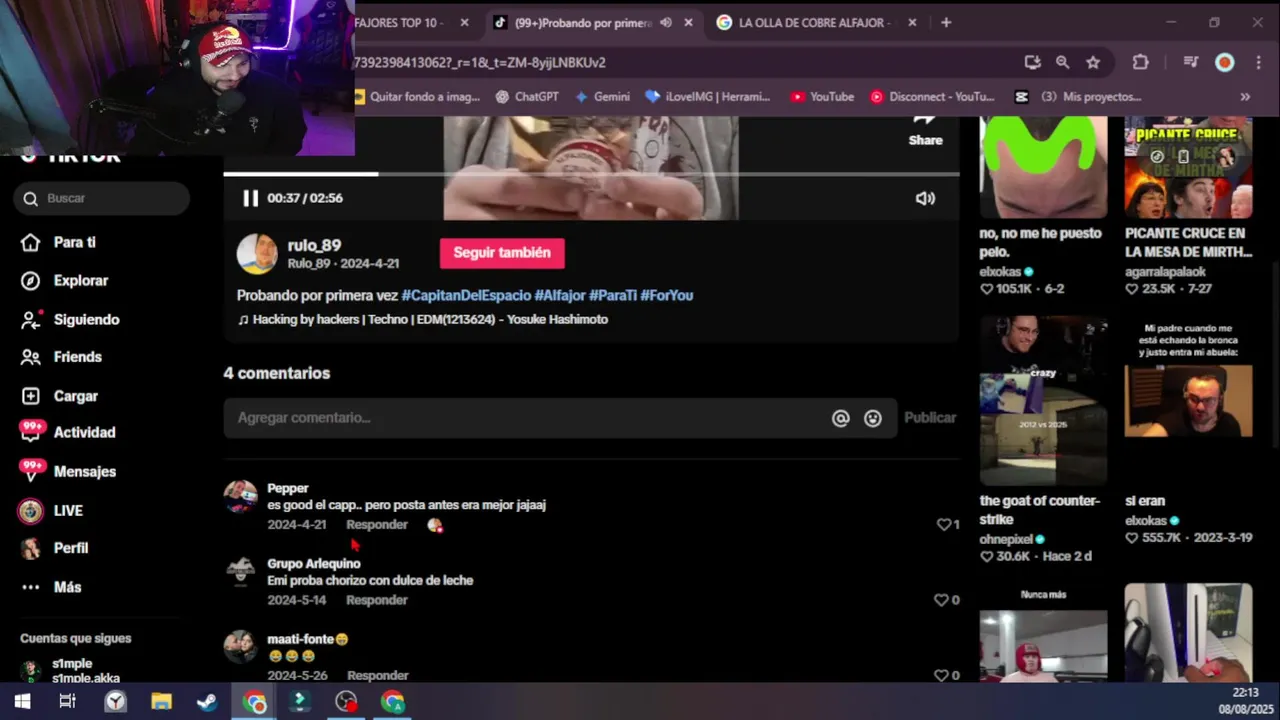
Task: Click the Publicar button
Action: tap(930, 418)
